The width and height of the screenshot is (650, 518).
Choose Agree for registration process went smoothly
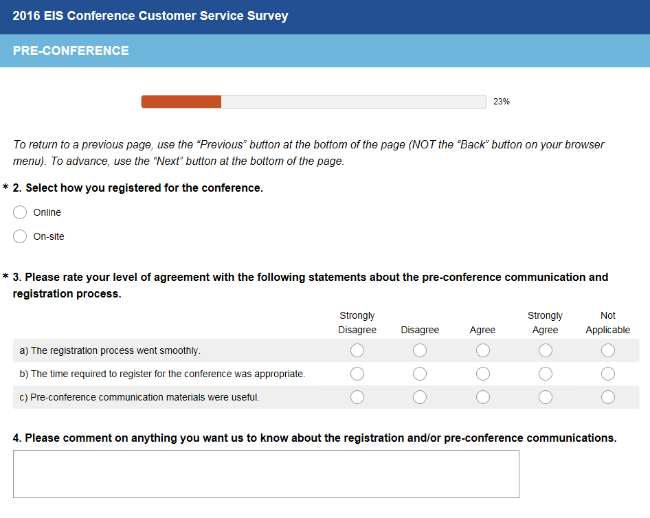click(x=483, y=350)
